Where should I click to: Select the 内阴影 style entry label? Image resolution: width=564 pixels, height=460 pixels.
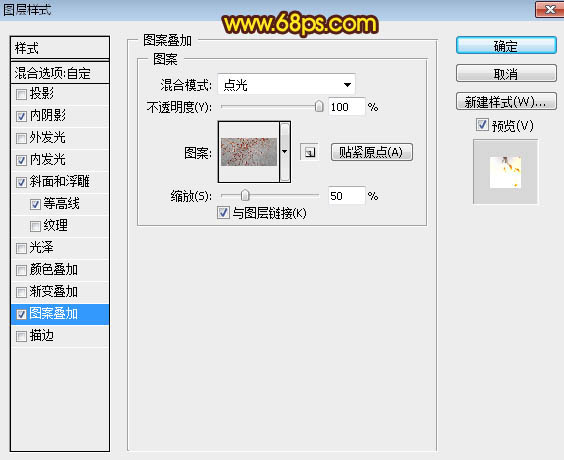47,115
